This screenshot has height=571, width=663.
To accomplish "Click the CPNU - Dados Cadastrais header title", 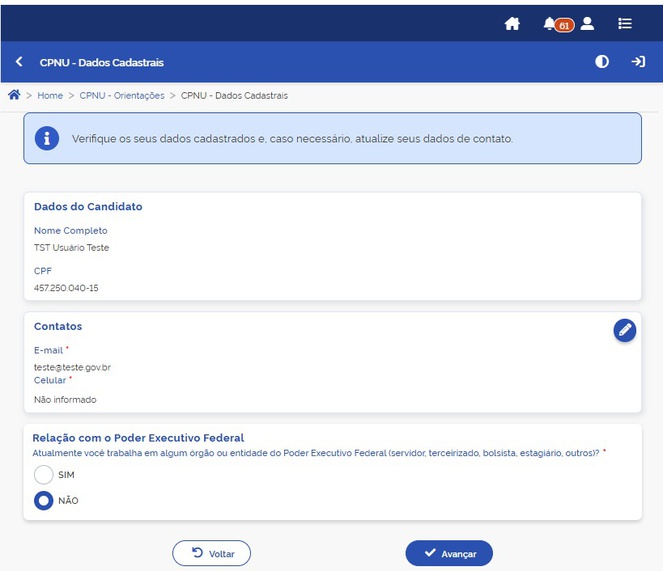I will (x=101, y=63).
